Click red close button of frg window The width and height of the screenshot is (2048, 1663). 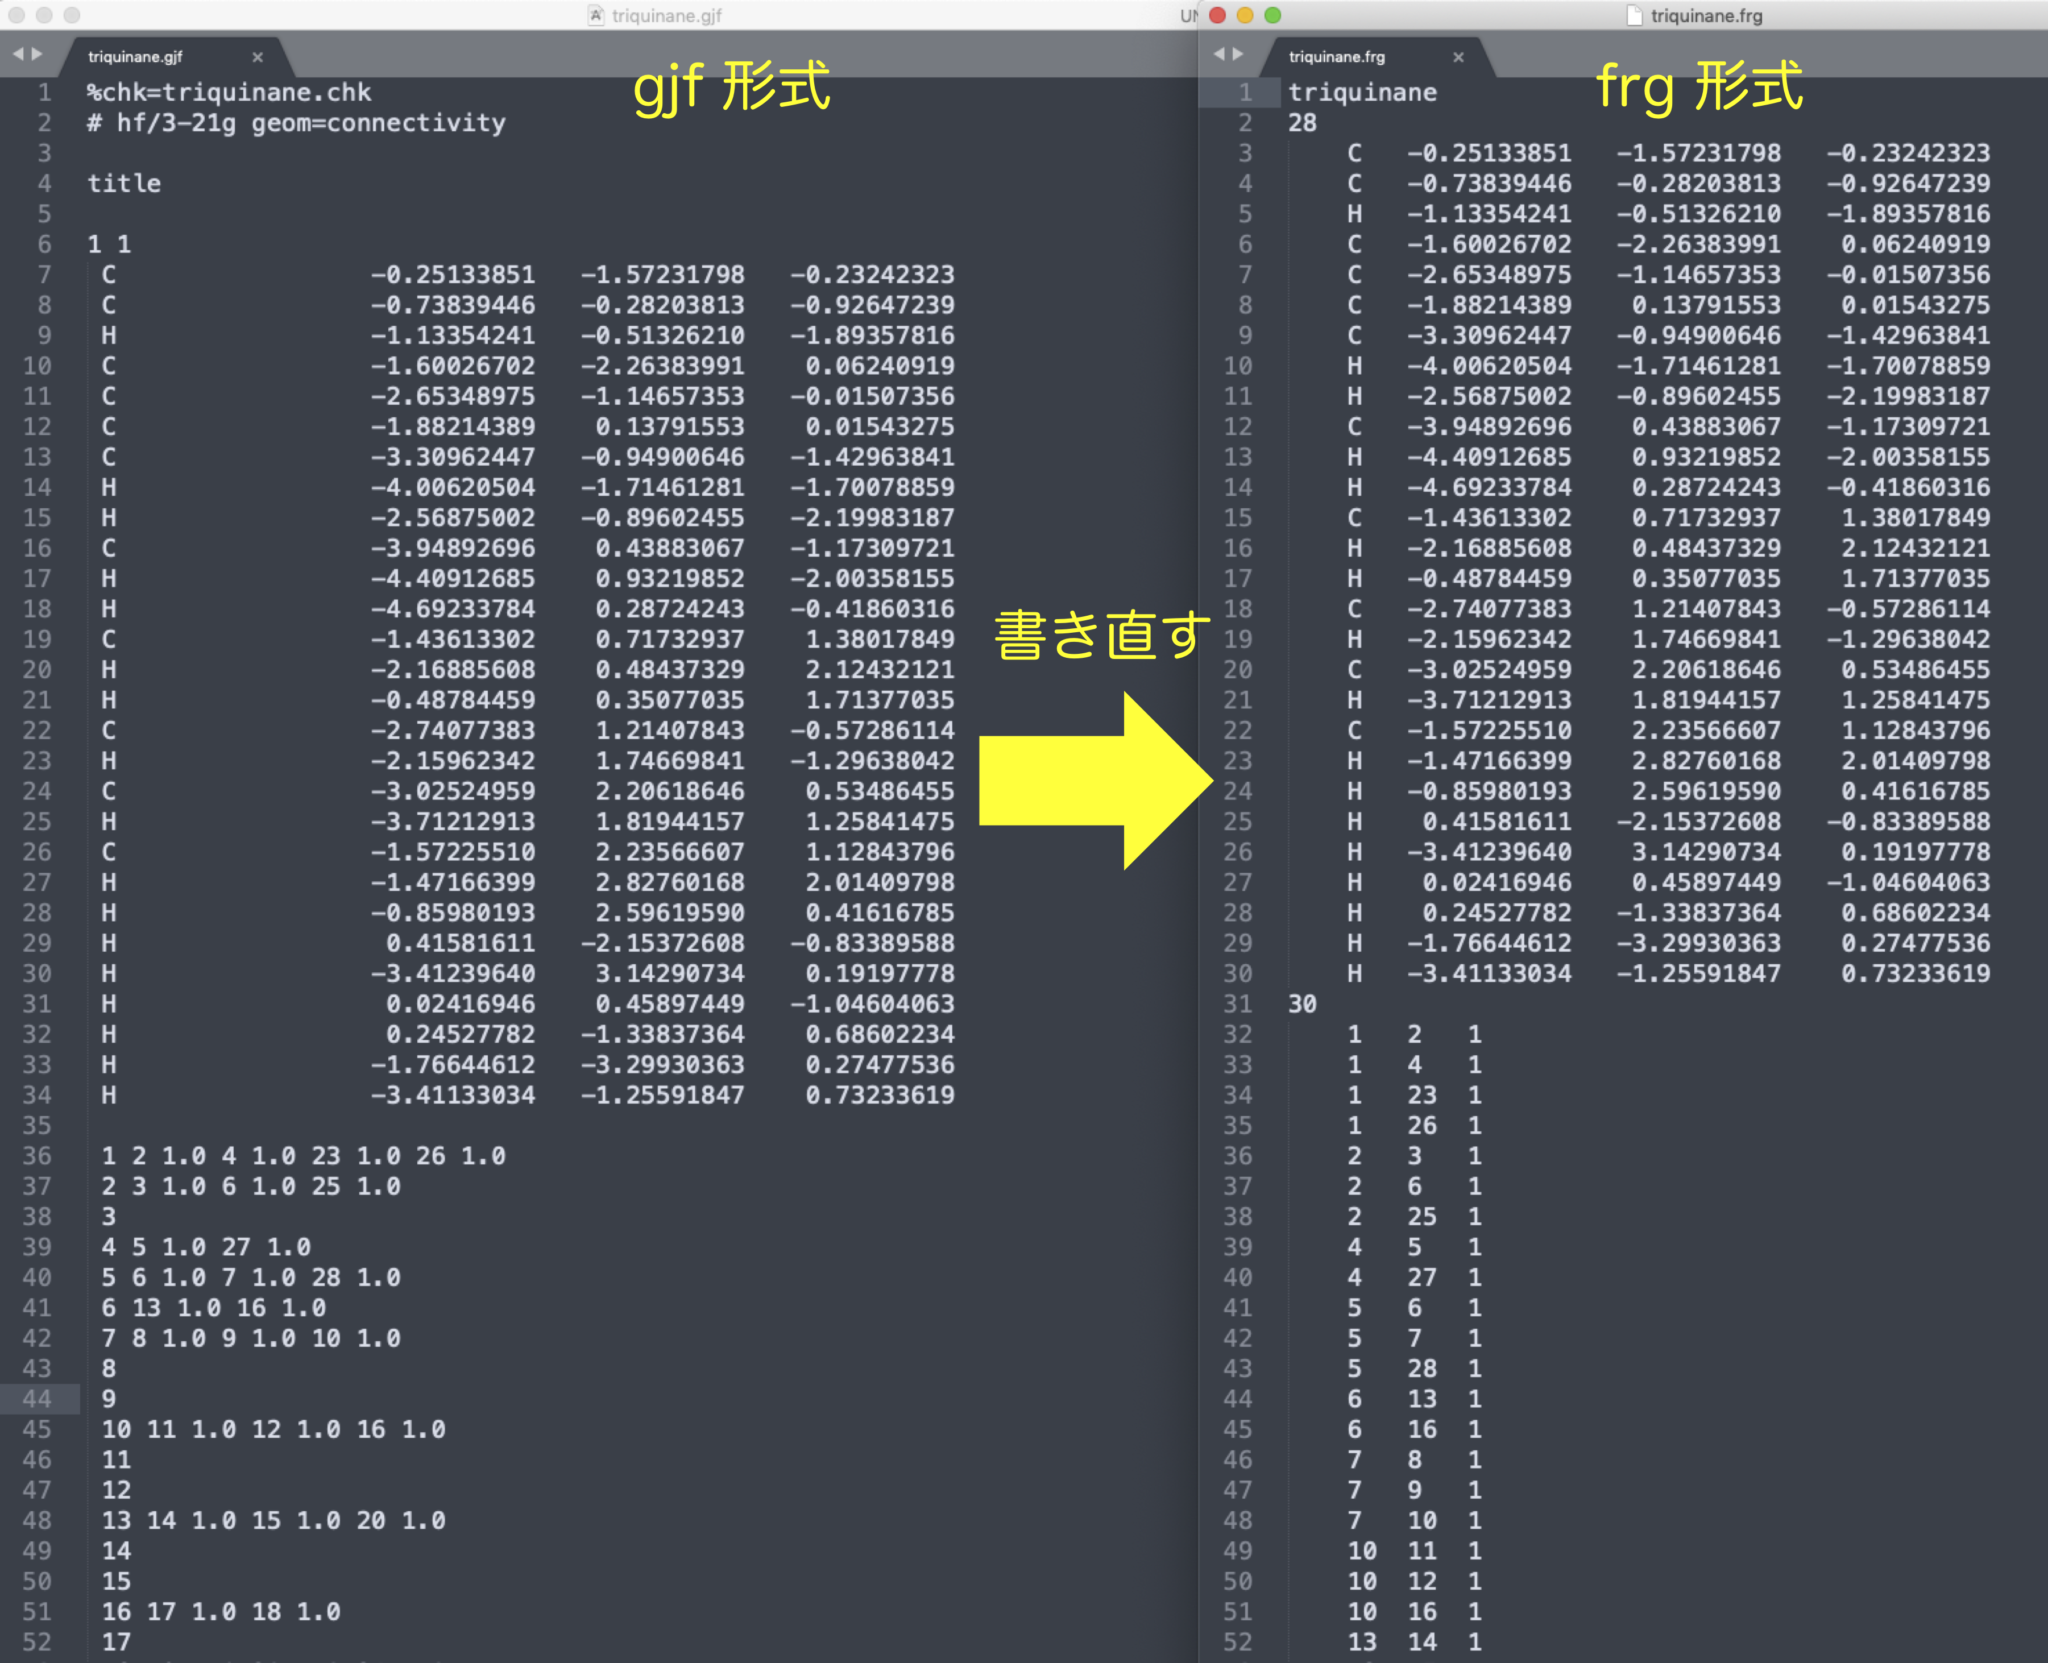[1217, 15]
